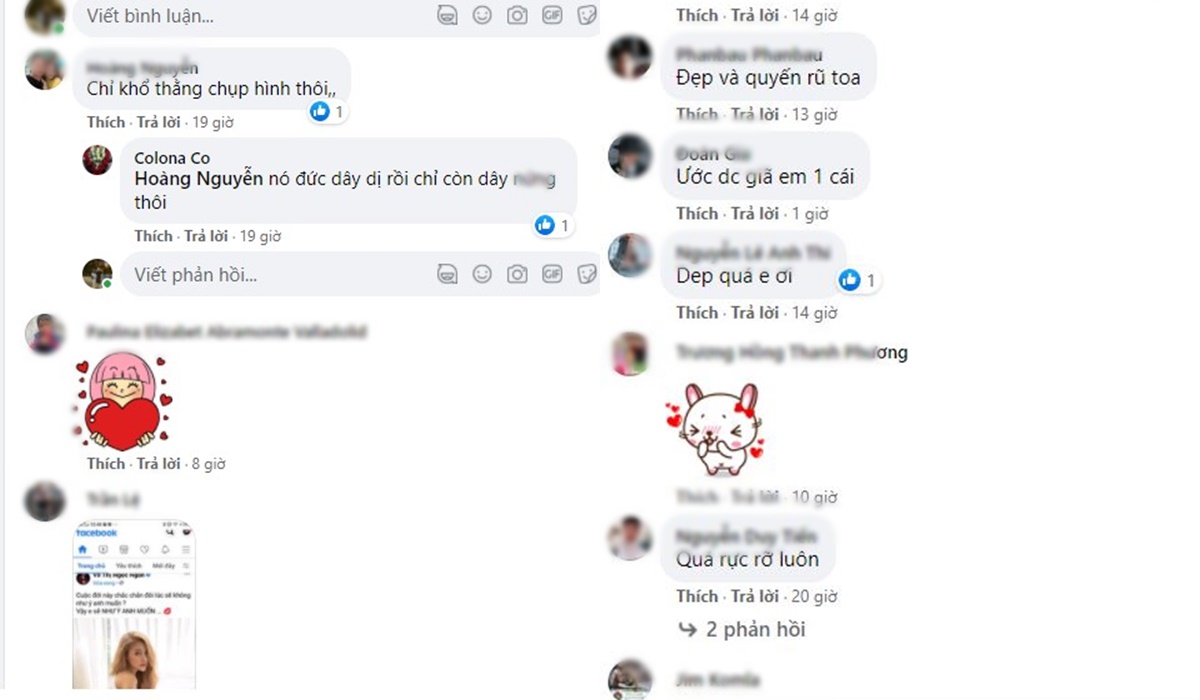The image size is (1200, 700).
Task: Click the pink-haired girl heart sticker
Action: pyautogui.click(x=122, y=401)
